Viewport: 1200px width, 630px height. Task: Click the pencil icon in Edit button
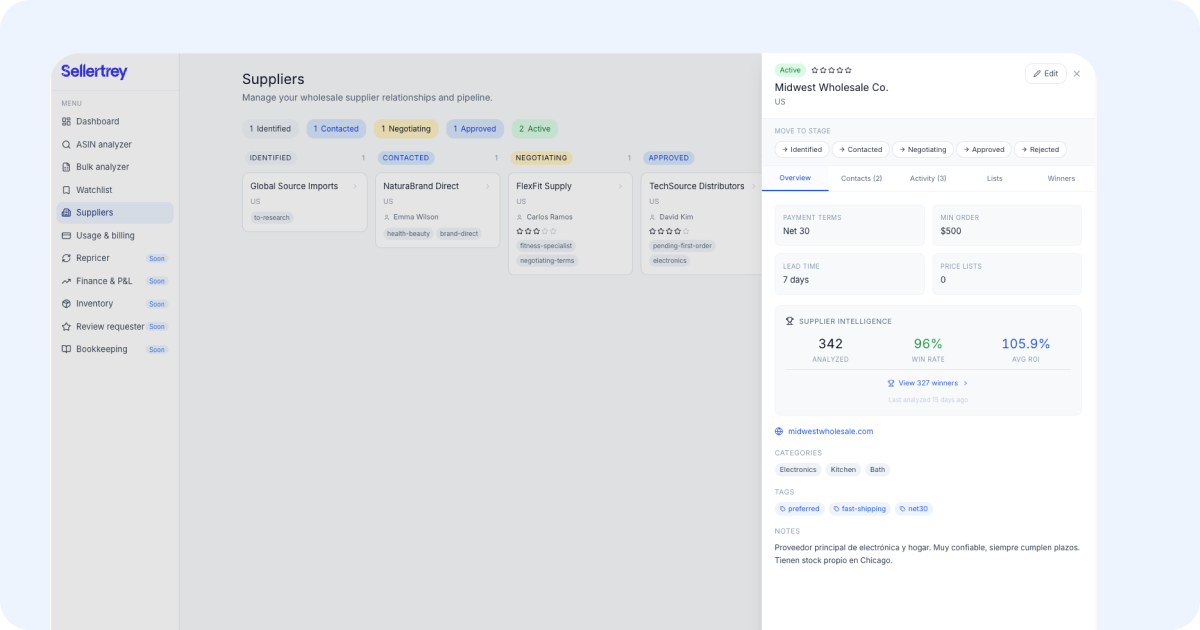[x=1037, y=74]
